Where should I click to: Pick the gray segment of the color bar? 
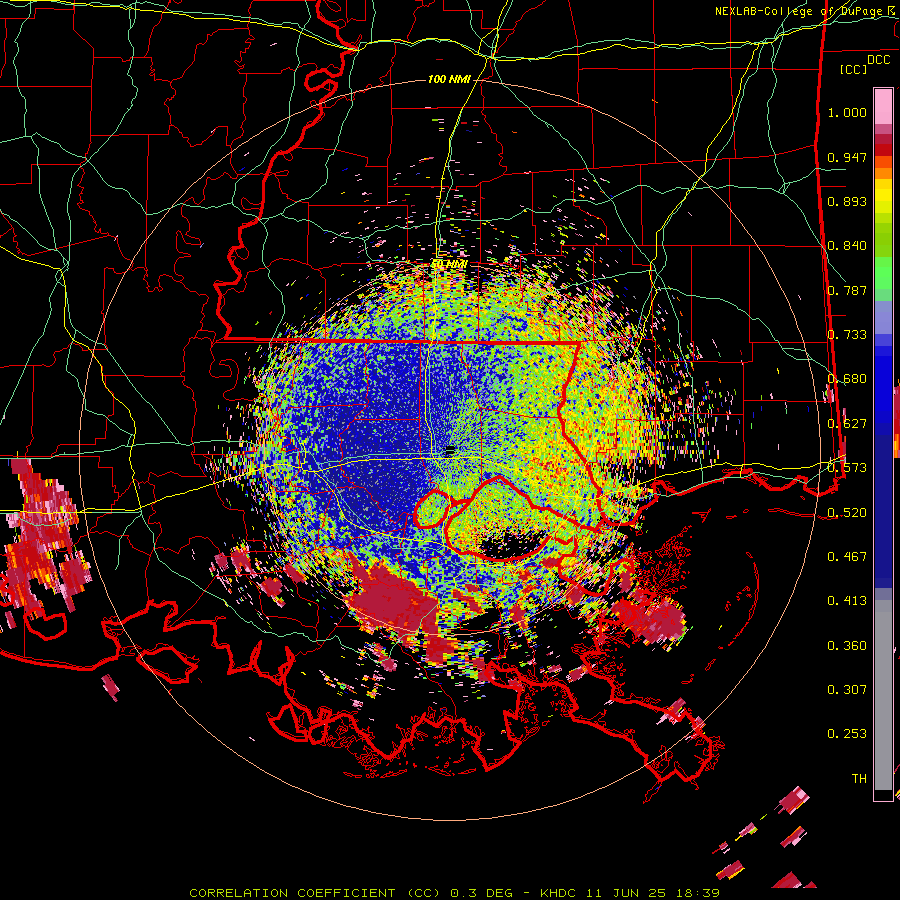(883, 695)
